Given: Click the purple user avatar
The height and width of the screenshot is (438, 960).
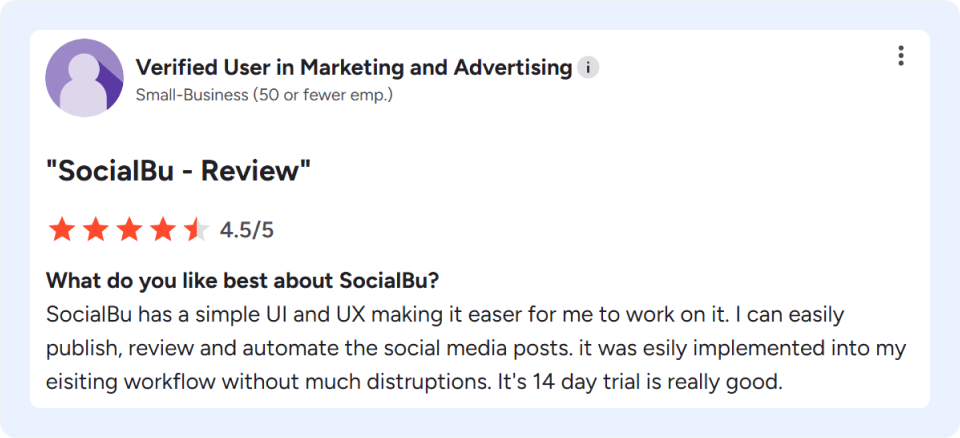Looking at the screenshot, I should [84, 78].
